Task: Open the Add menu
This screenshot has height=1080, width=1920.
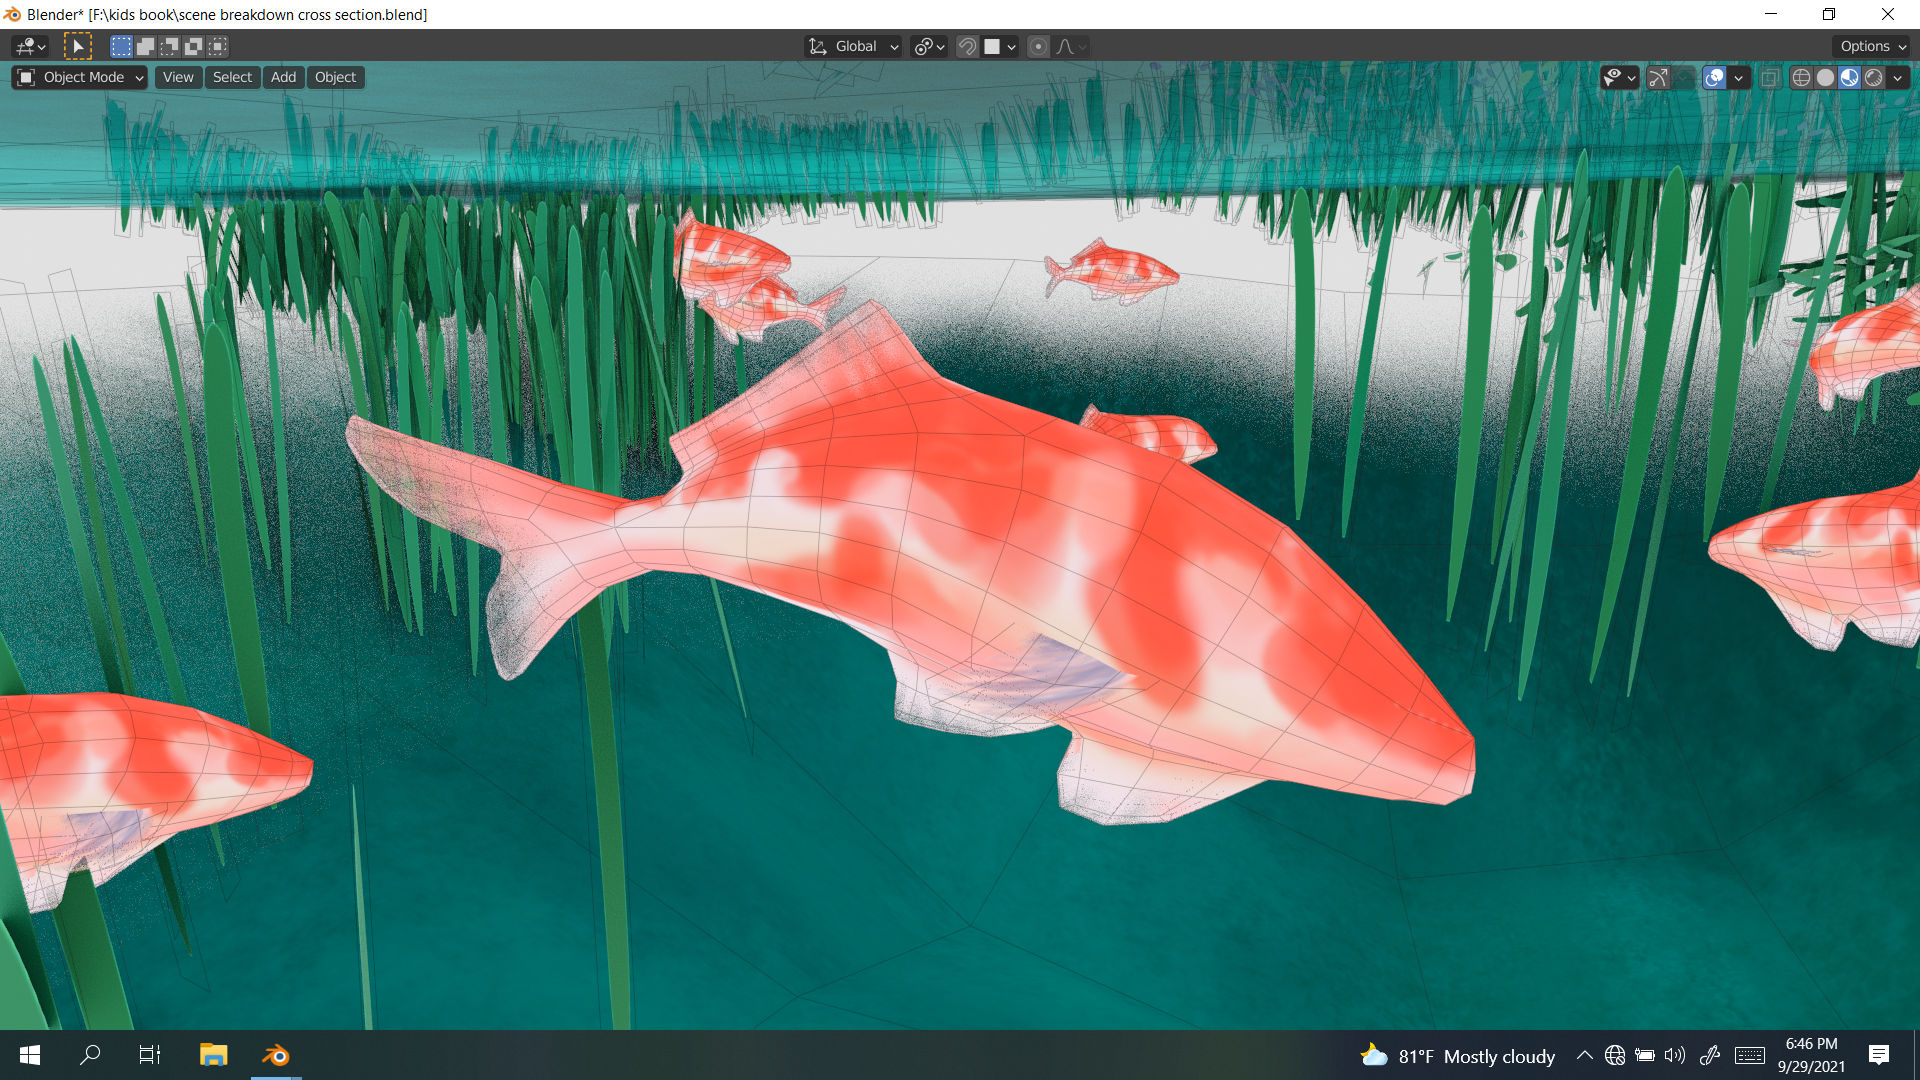Action: pos(283,77)
